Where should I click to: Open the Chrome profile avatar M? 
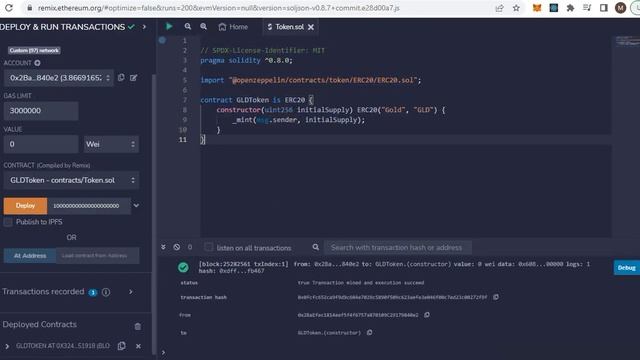(x=620, y=8)
